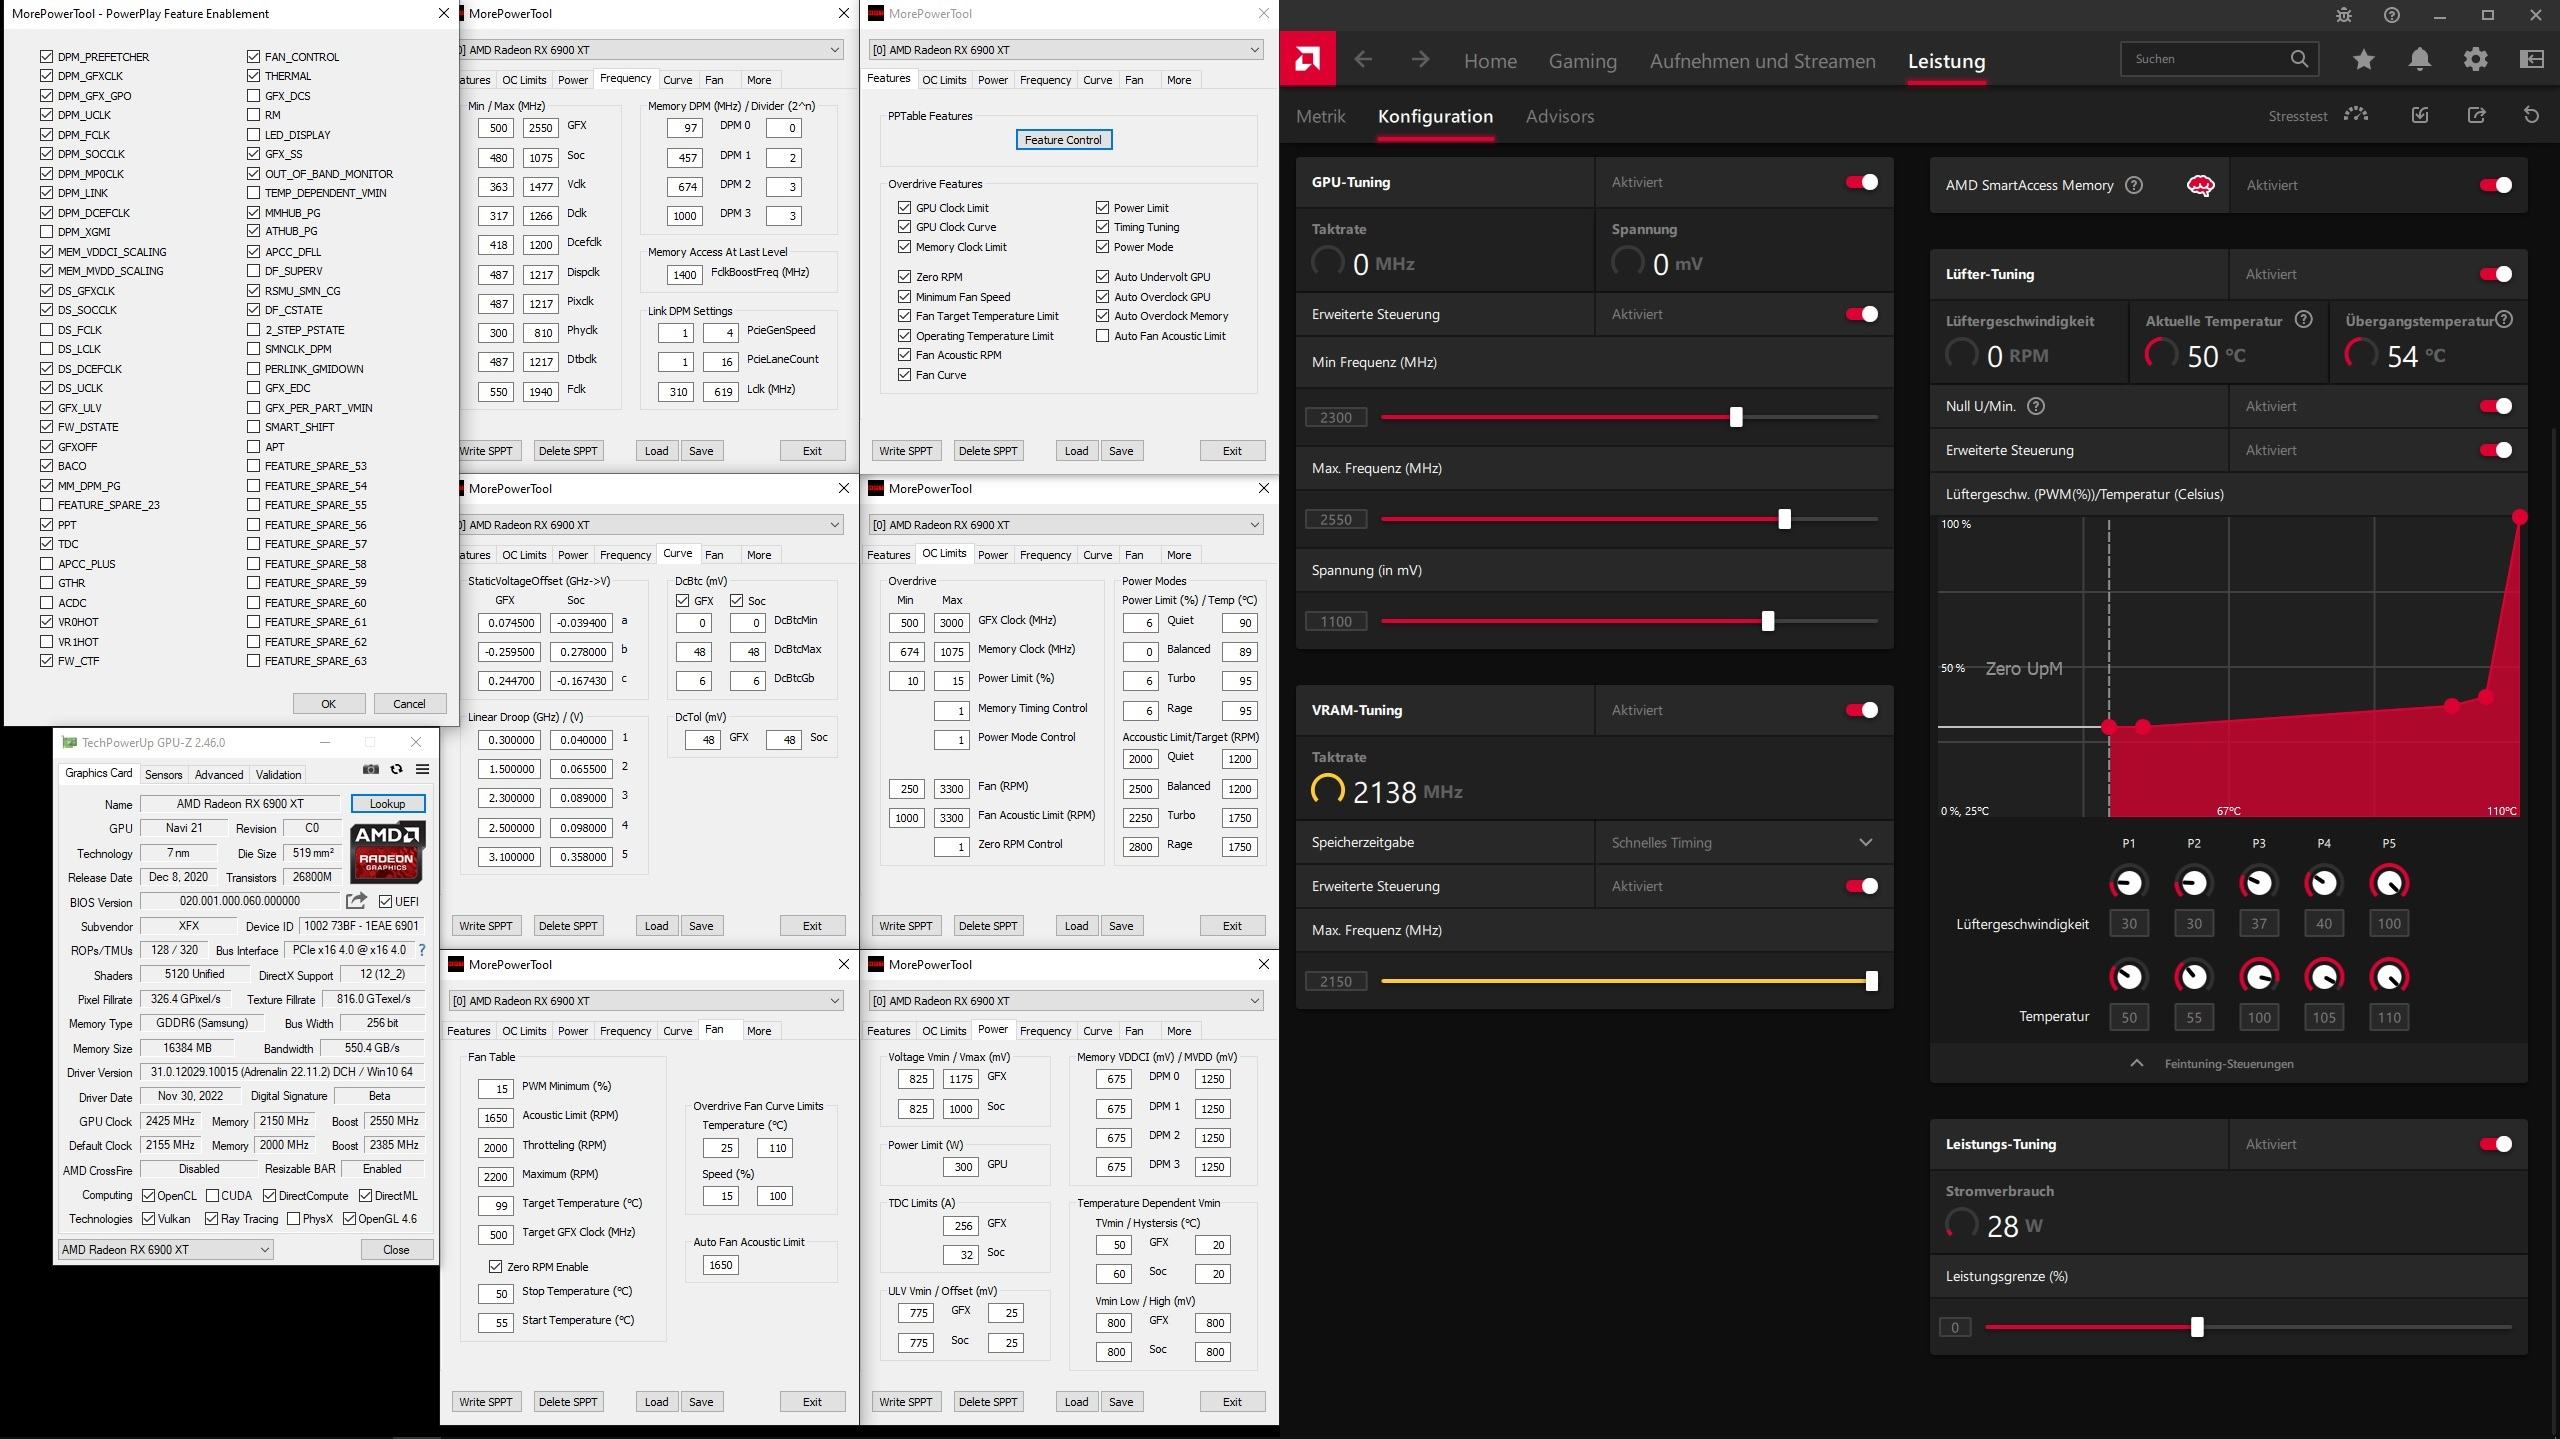Screen dimensions: 2560x1439
Task: Open the GPU dropdown in the MorePowerTool Features window
Action: tap(1066, 50)
